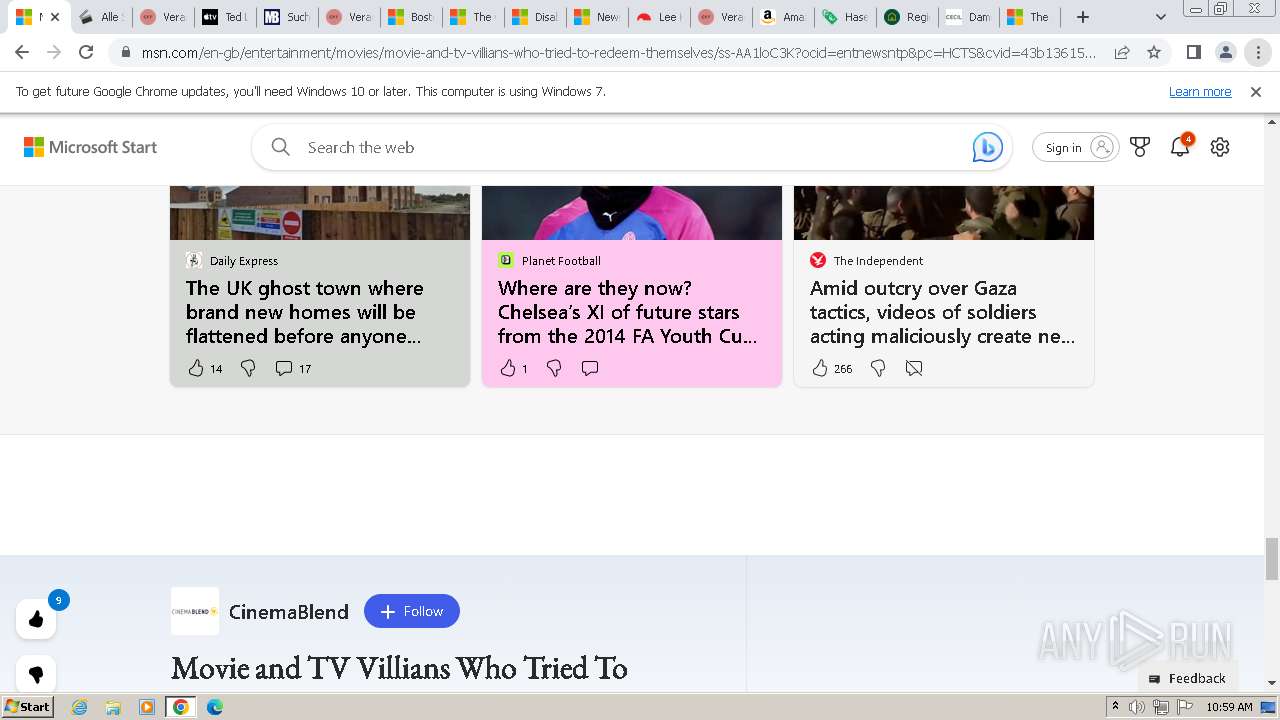Switch to the 'Such' MB tab
The height and width of the screenshot is (720, 1280).
click(287, 17)
